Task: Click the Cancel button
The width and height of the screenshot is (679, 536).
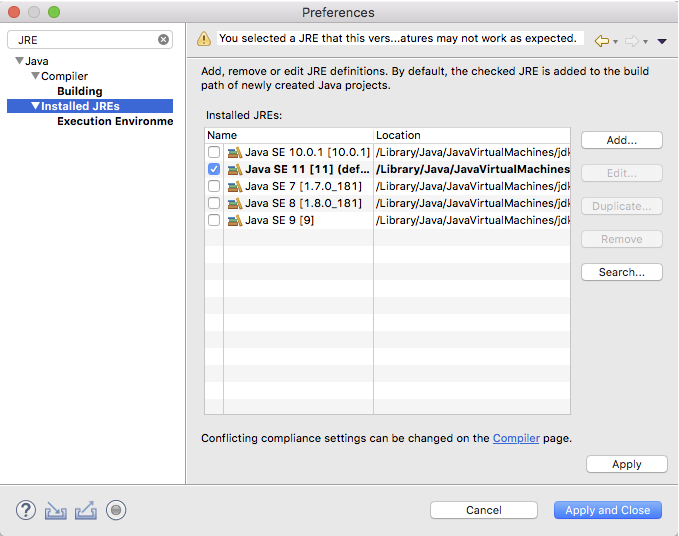Action: pos(484,510)
